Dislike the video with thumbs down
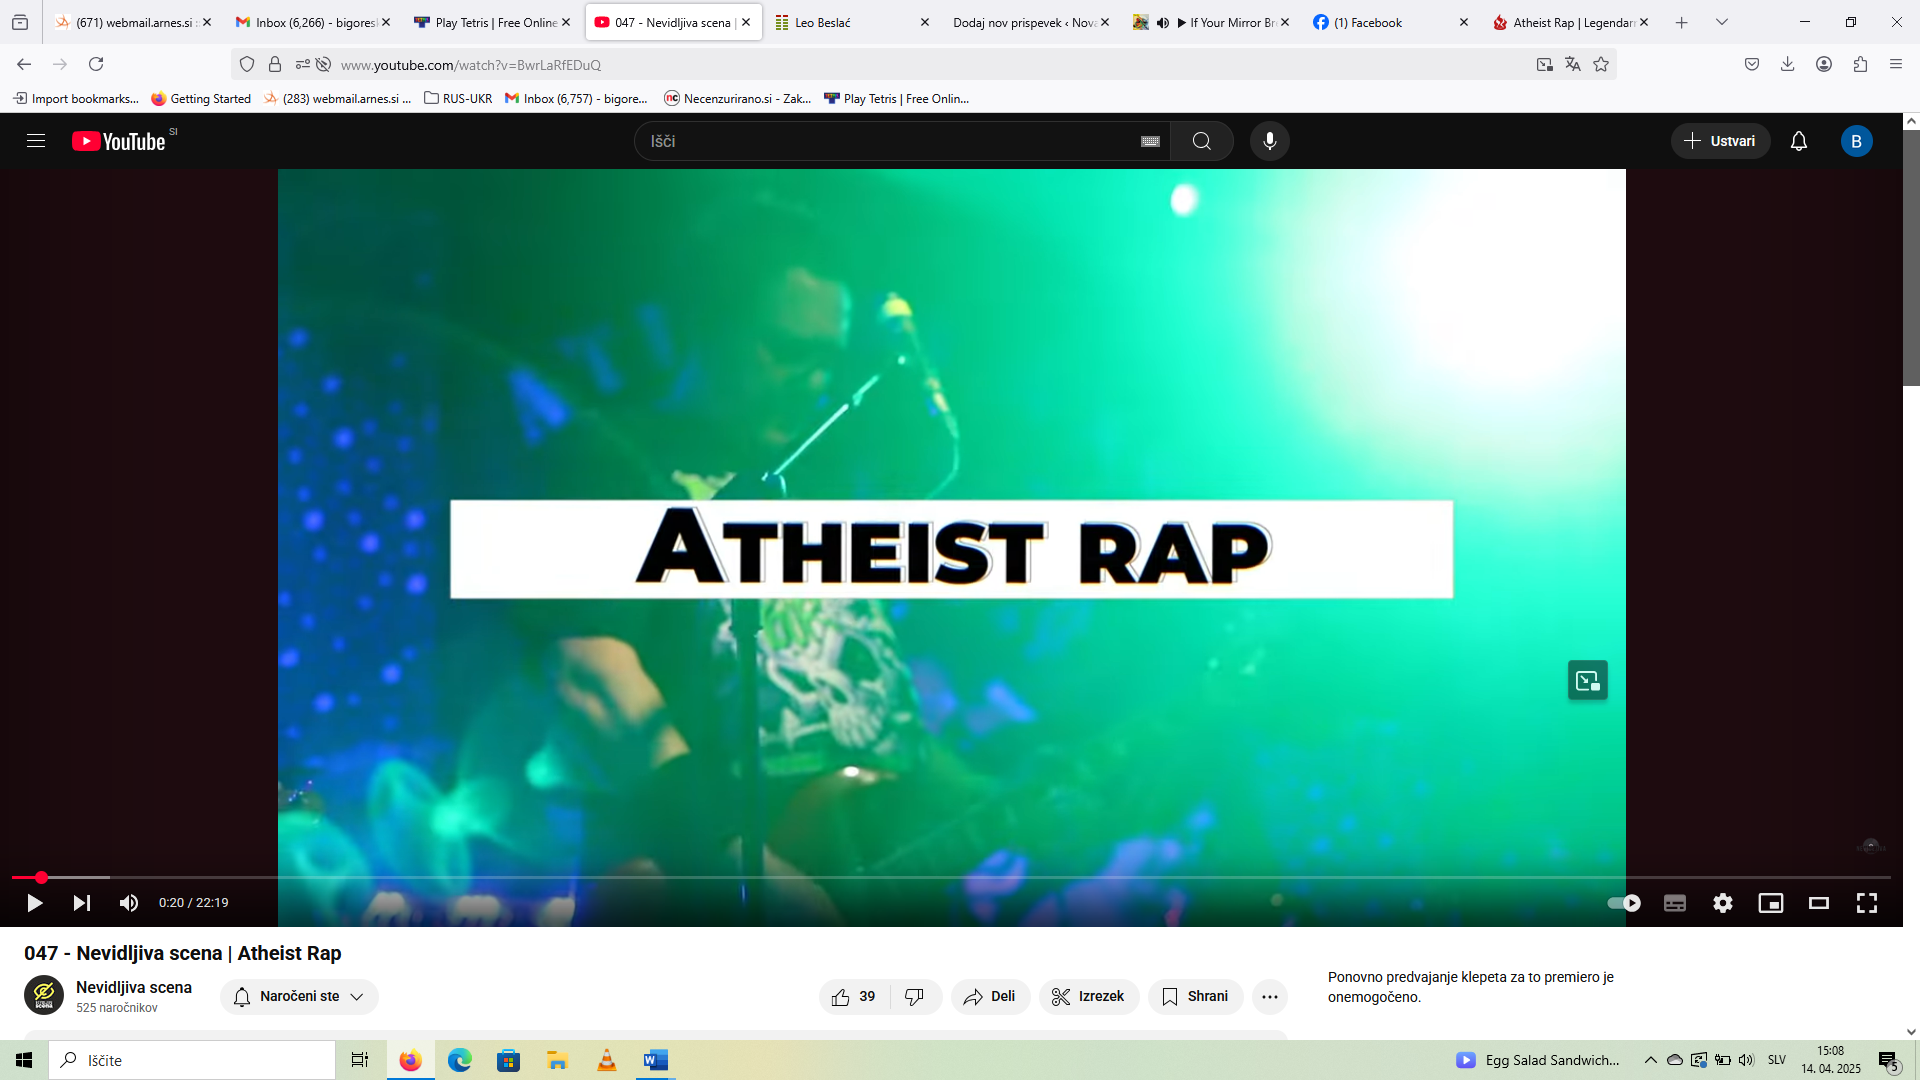 pyautogui.click(x=914, y=997)
